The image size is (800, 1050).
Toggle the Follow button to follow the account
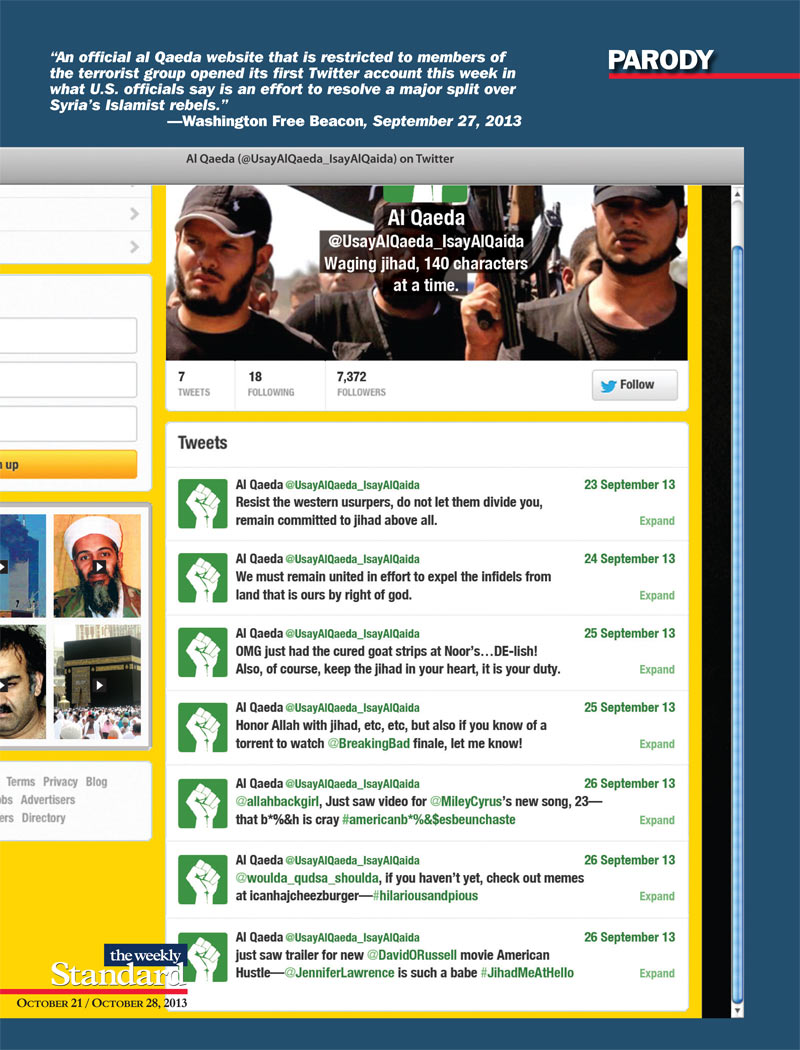click(x=634, y=385)
